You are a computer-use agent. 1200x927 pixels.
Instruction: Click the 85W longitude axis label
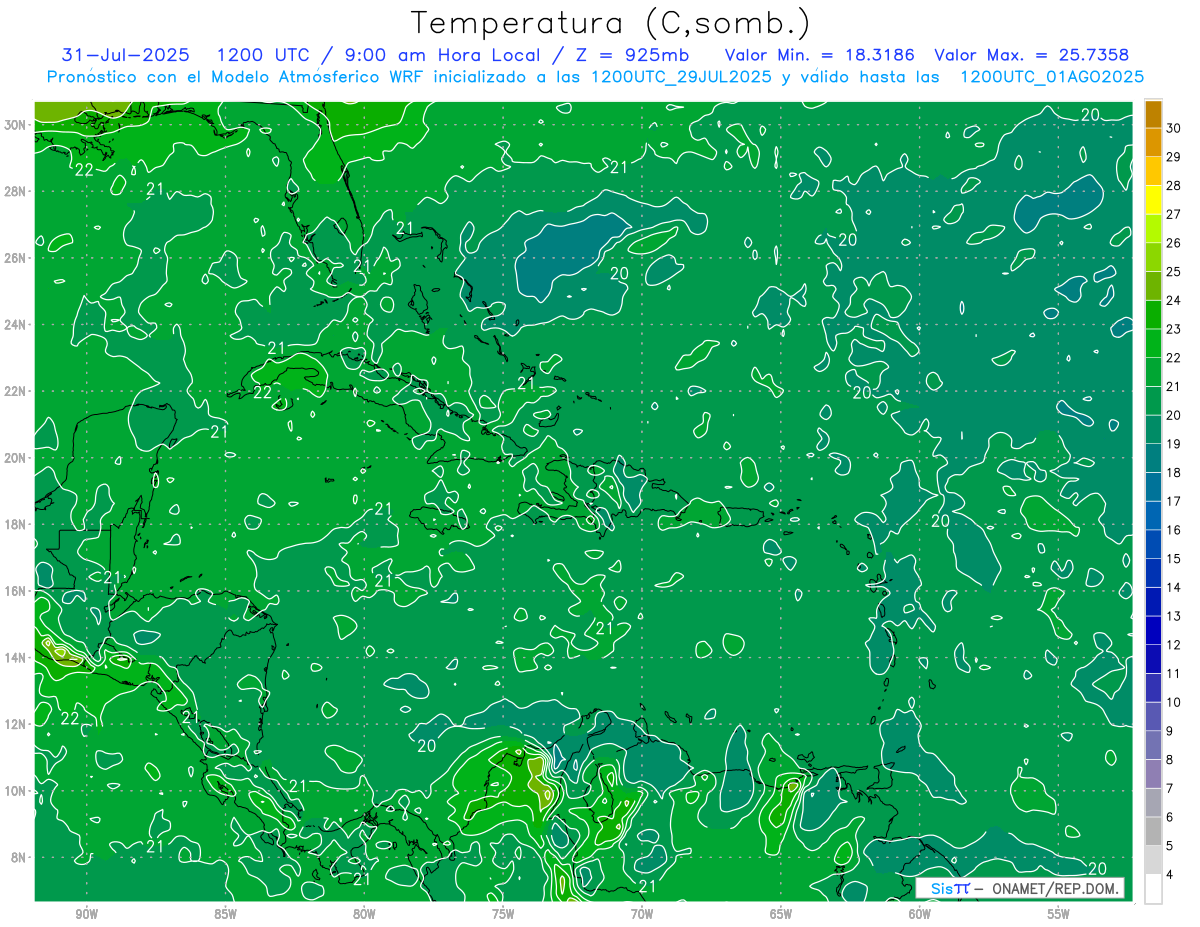click(x=225, y=915)
